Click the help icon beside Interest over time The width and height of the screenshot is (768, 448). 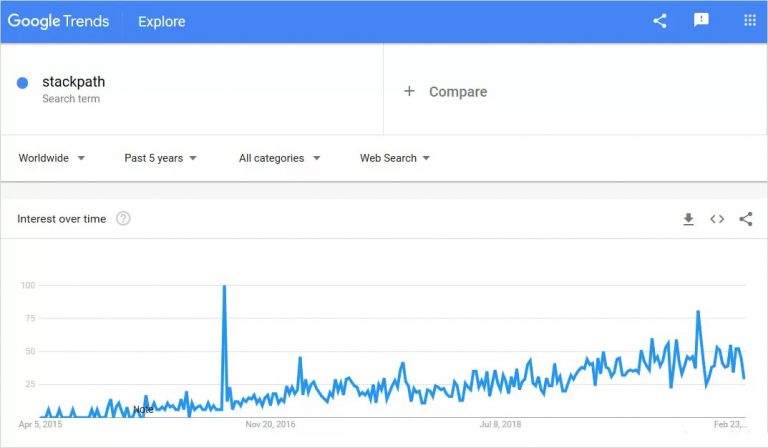click(123, 219)
